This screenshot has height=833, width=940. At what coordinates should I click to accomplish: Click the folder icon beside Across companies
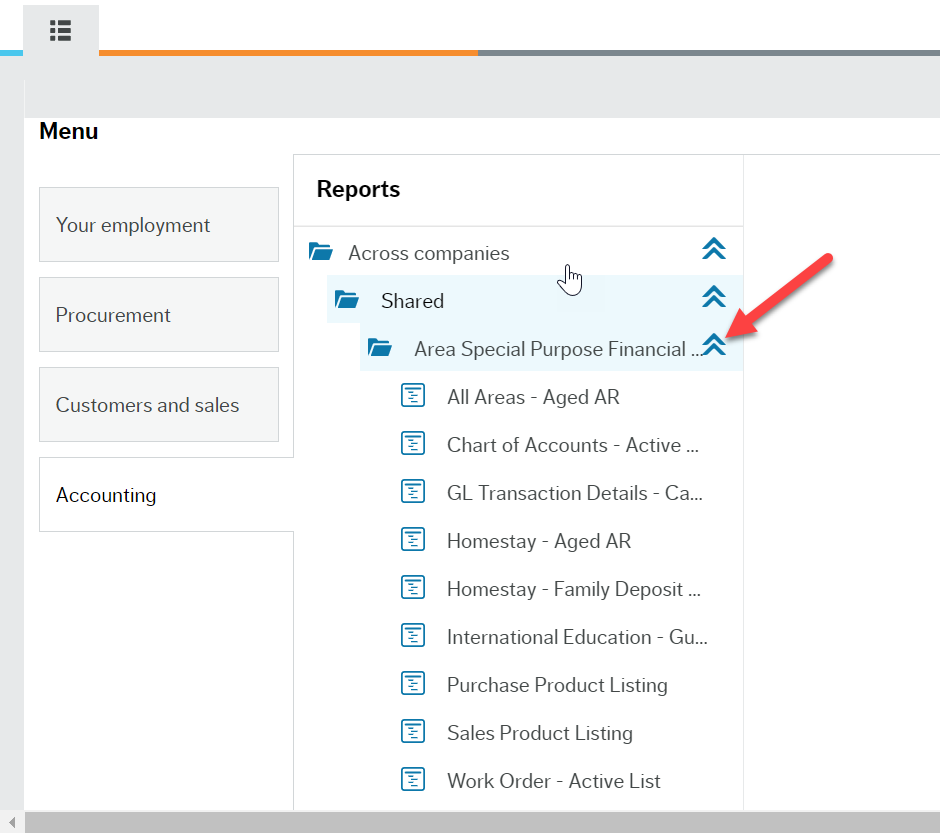click(319, 251)
